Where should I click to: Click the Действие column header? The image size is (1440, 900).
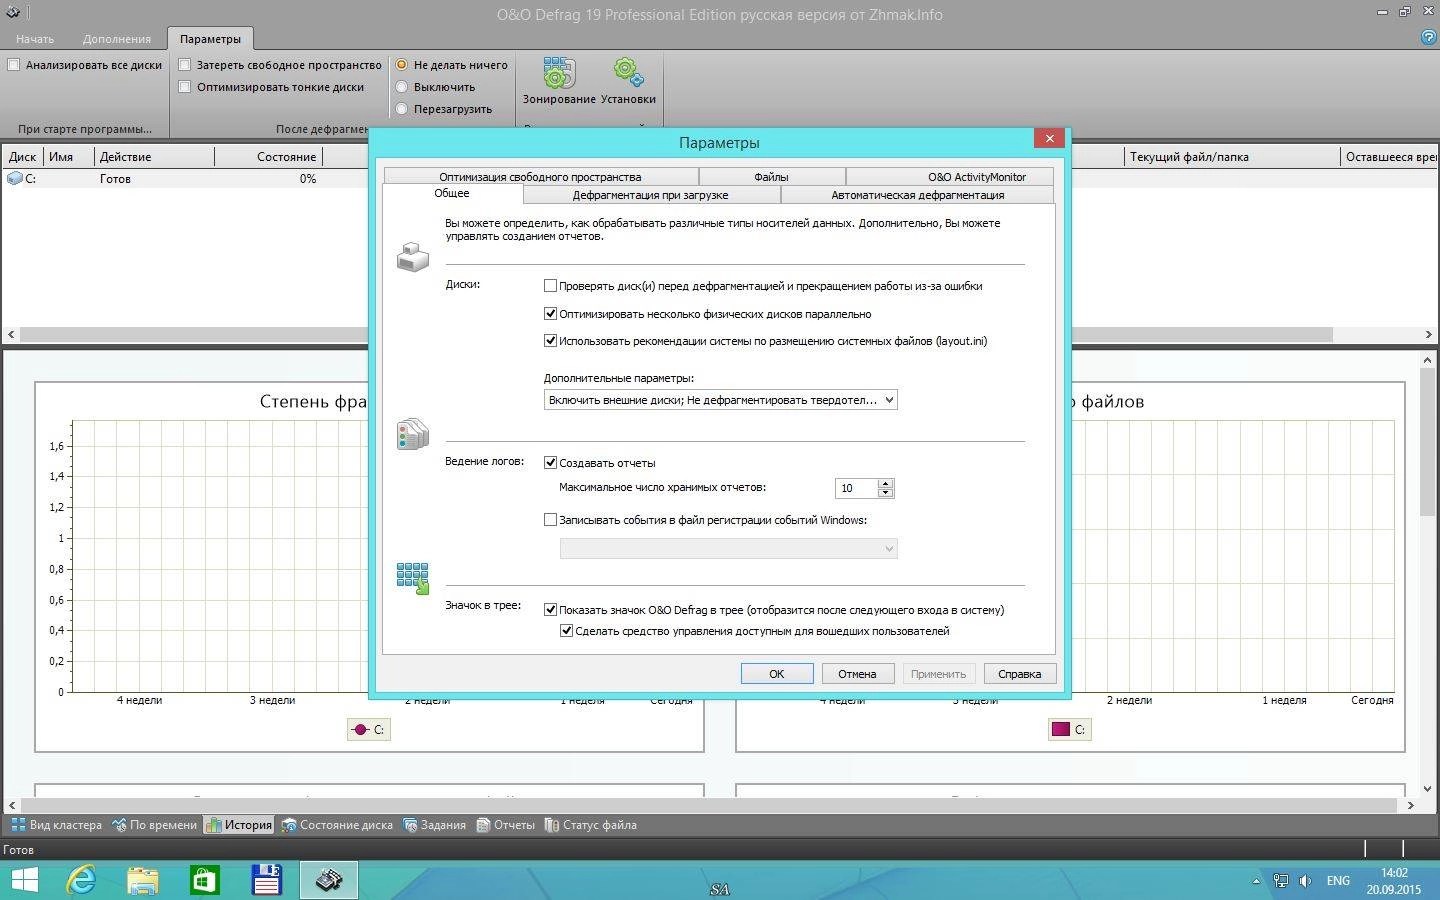154,156
